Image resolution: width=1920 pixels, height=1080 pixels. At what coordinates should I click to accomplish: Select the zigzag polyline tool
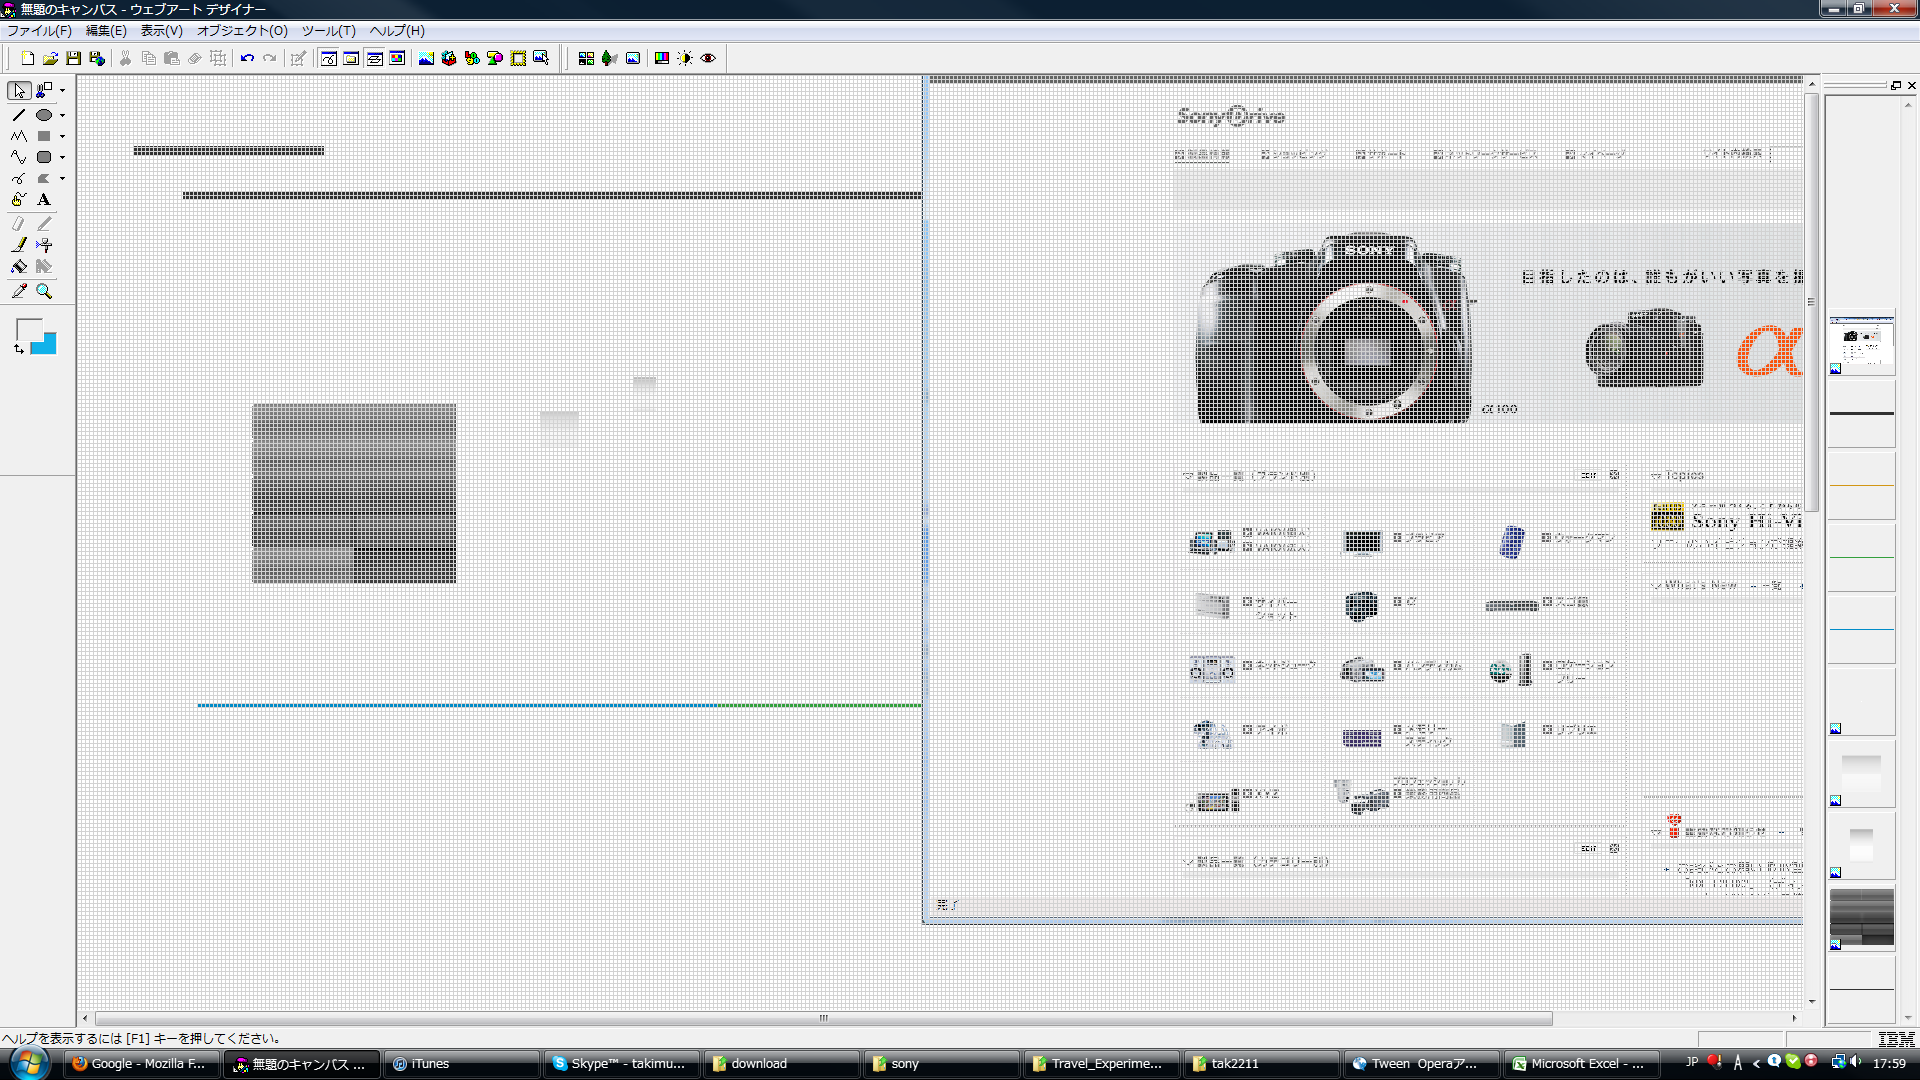click(19, 136)
